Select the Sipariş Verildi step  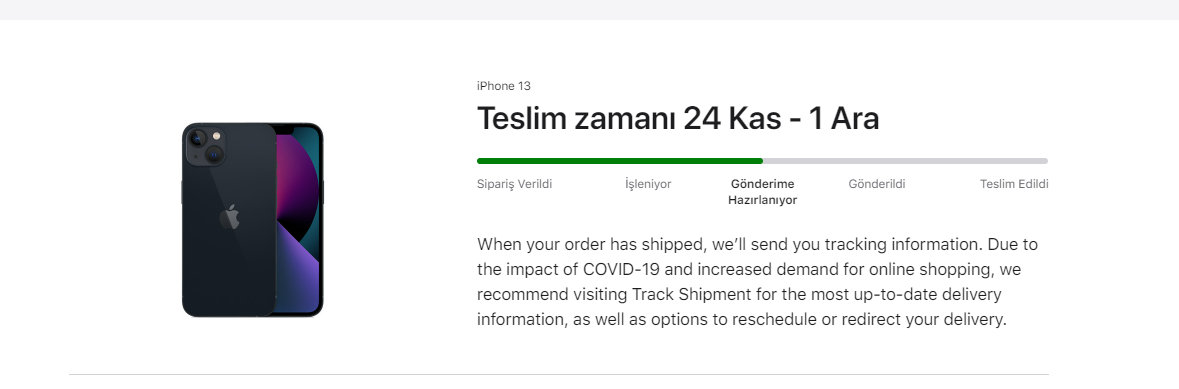514,184
